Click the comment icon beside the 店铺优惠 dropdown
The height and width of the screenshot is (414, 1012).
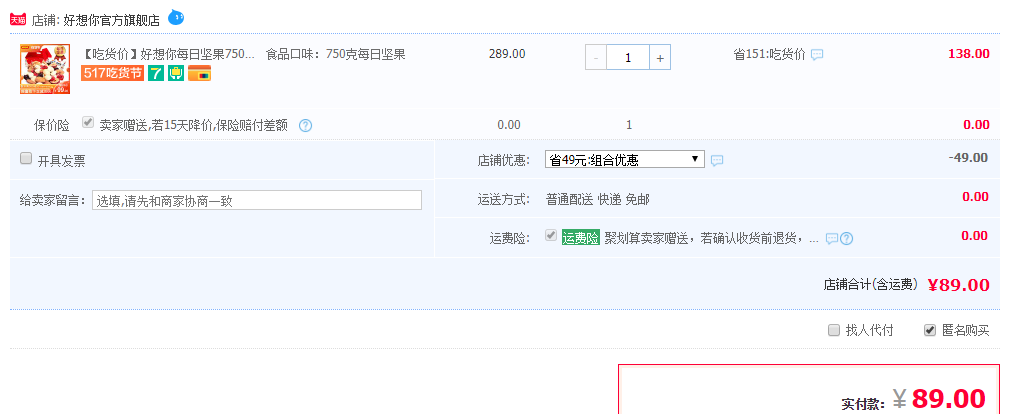717,160
